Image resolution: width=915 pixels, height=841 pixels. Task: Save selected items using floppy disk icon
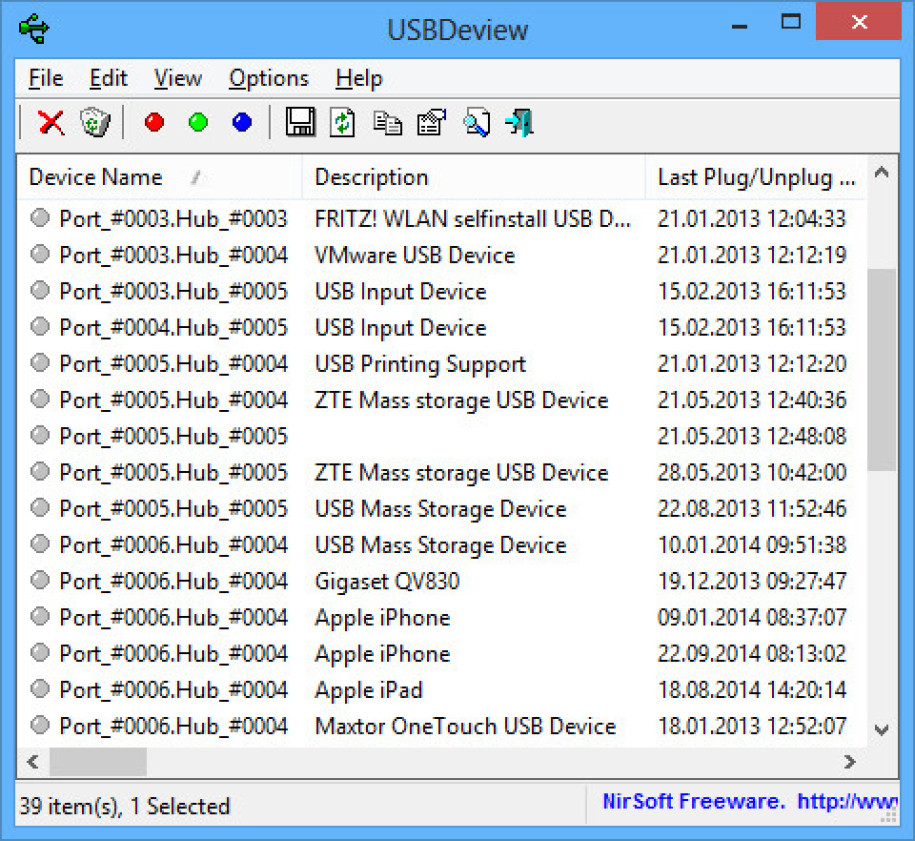point(300,122)
